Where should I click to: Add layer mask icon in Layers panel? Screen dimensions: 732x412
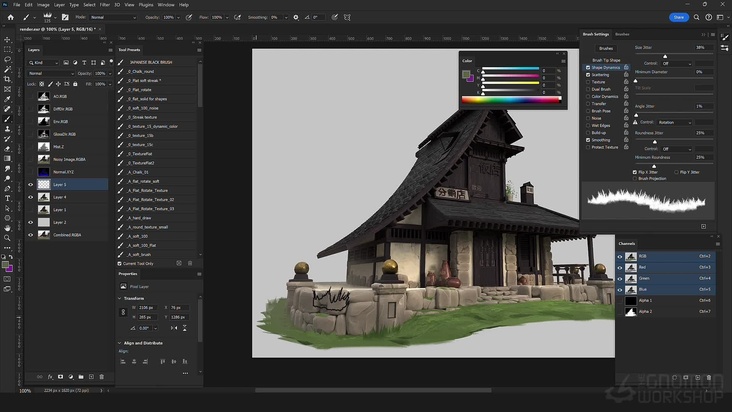[x=60, y=377]
